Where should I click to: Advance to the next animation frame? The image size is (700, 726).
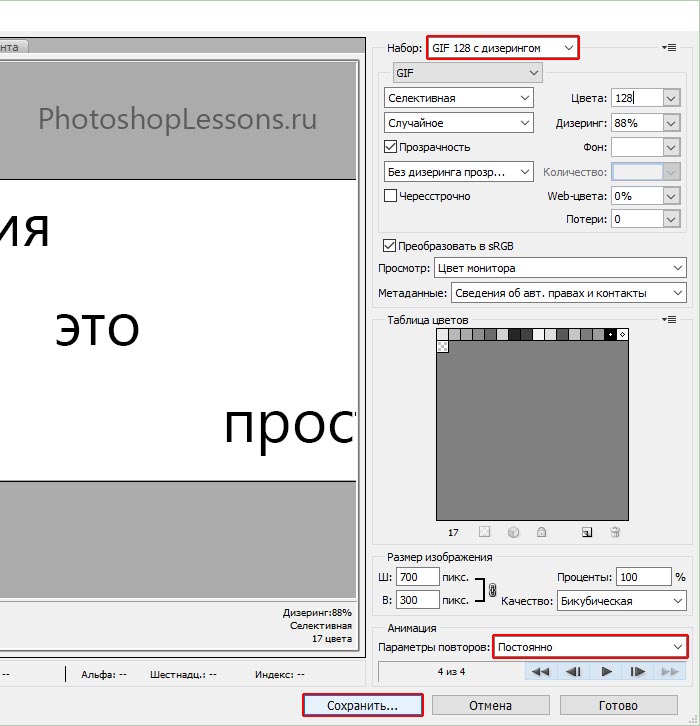click(x=638, y=671)
